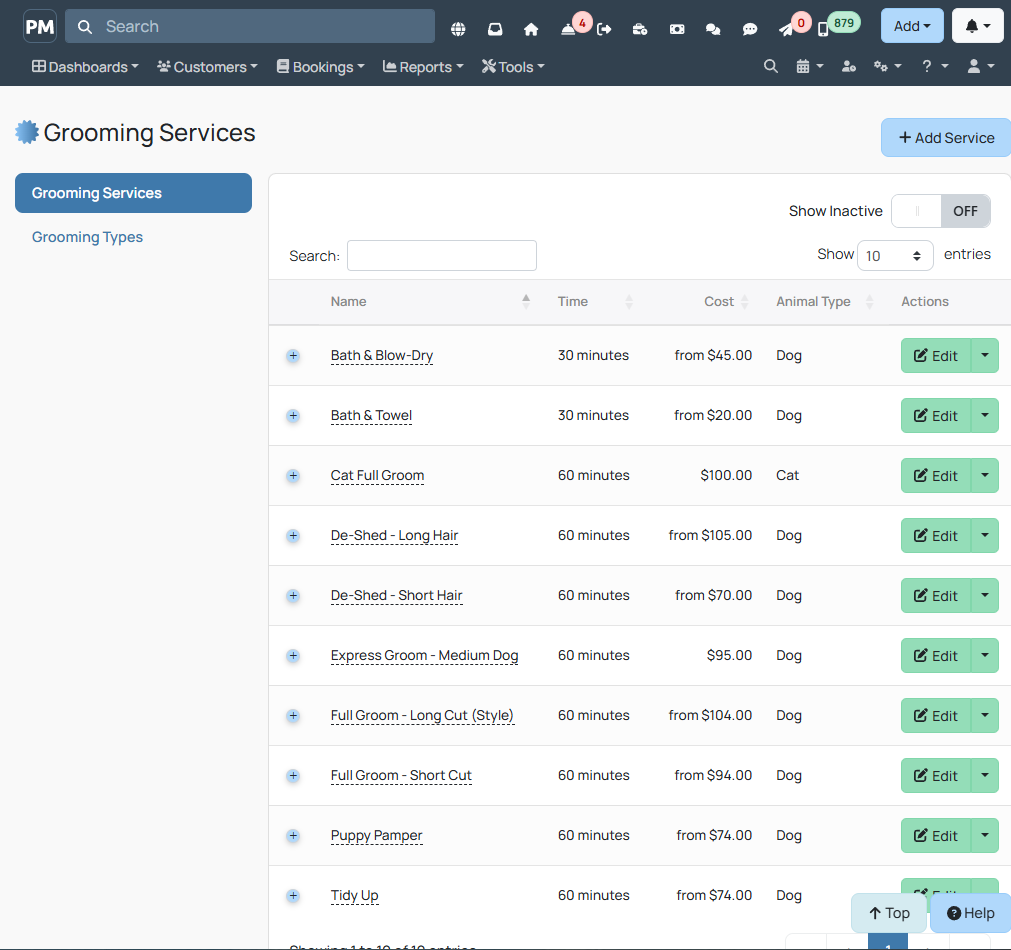This screenshot has height=950, width=1011.
Task: Open the inbox tray icon
Action: pos(495,29)
